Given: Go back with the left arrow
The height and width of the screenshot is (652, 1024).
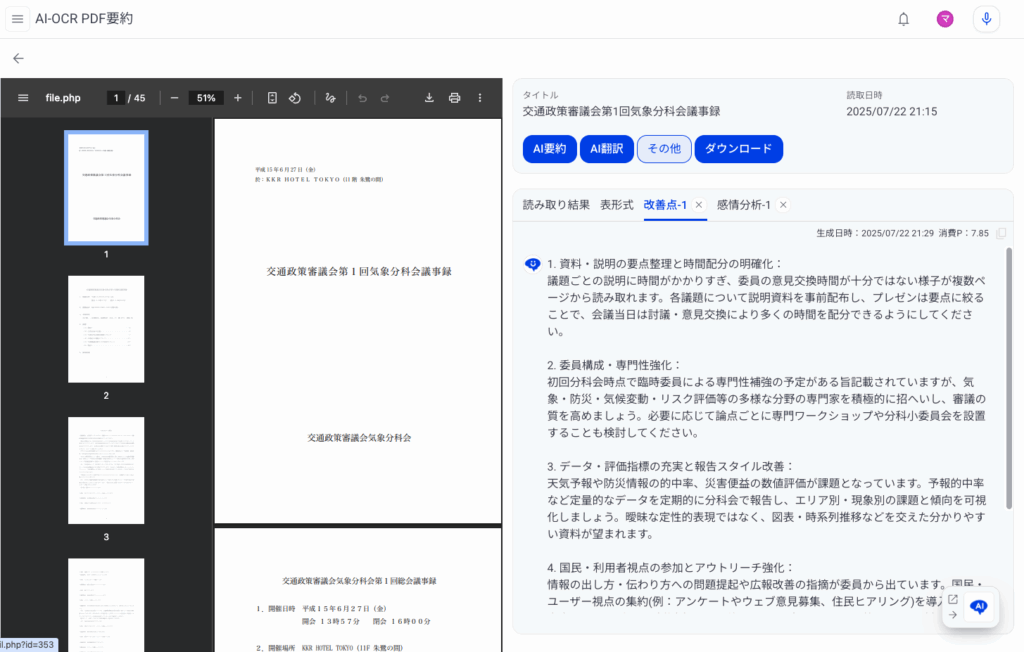Looking at the screenshot, I should (x=18, y=58).
